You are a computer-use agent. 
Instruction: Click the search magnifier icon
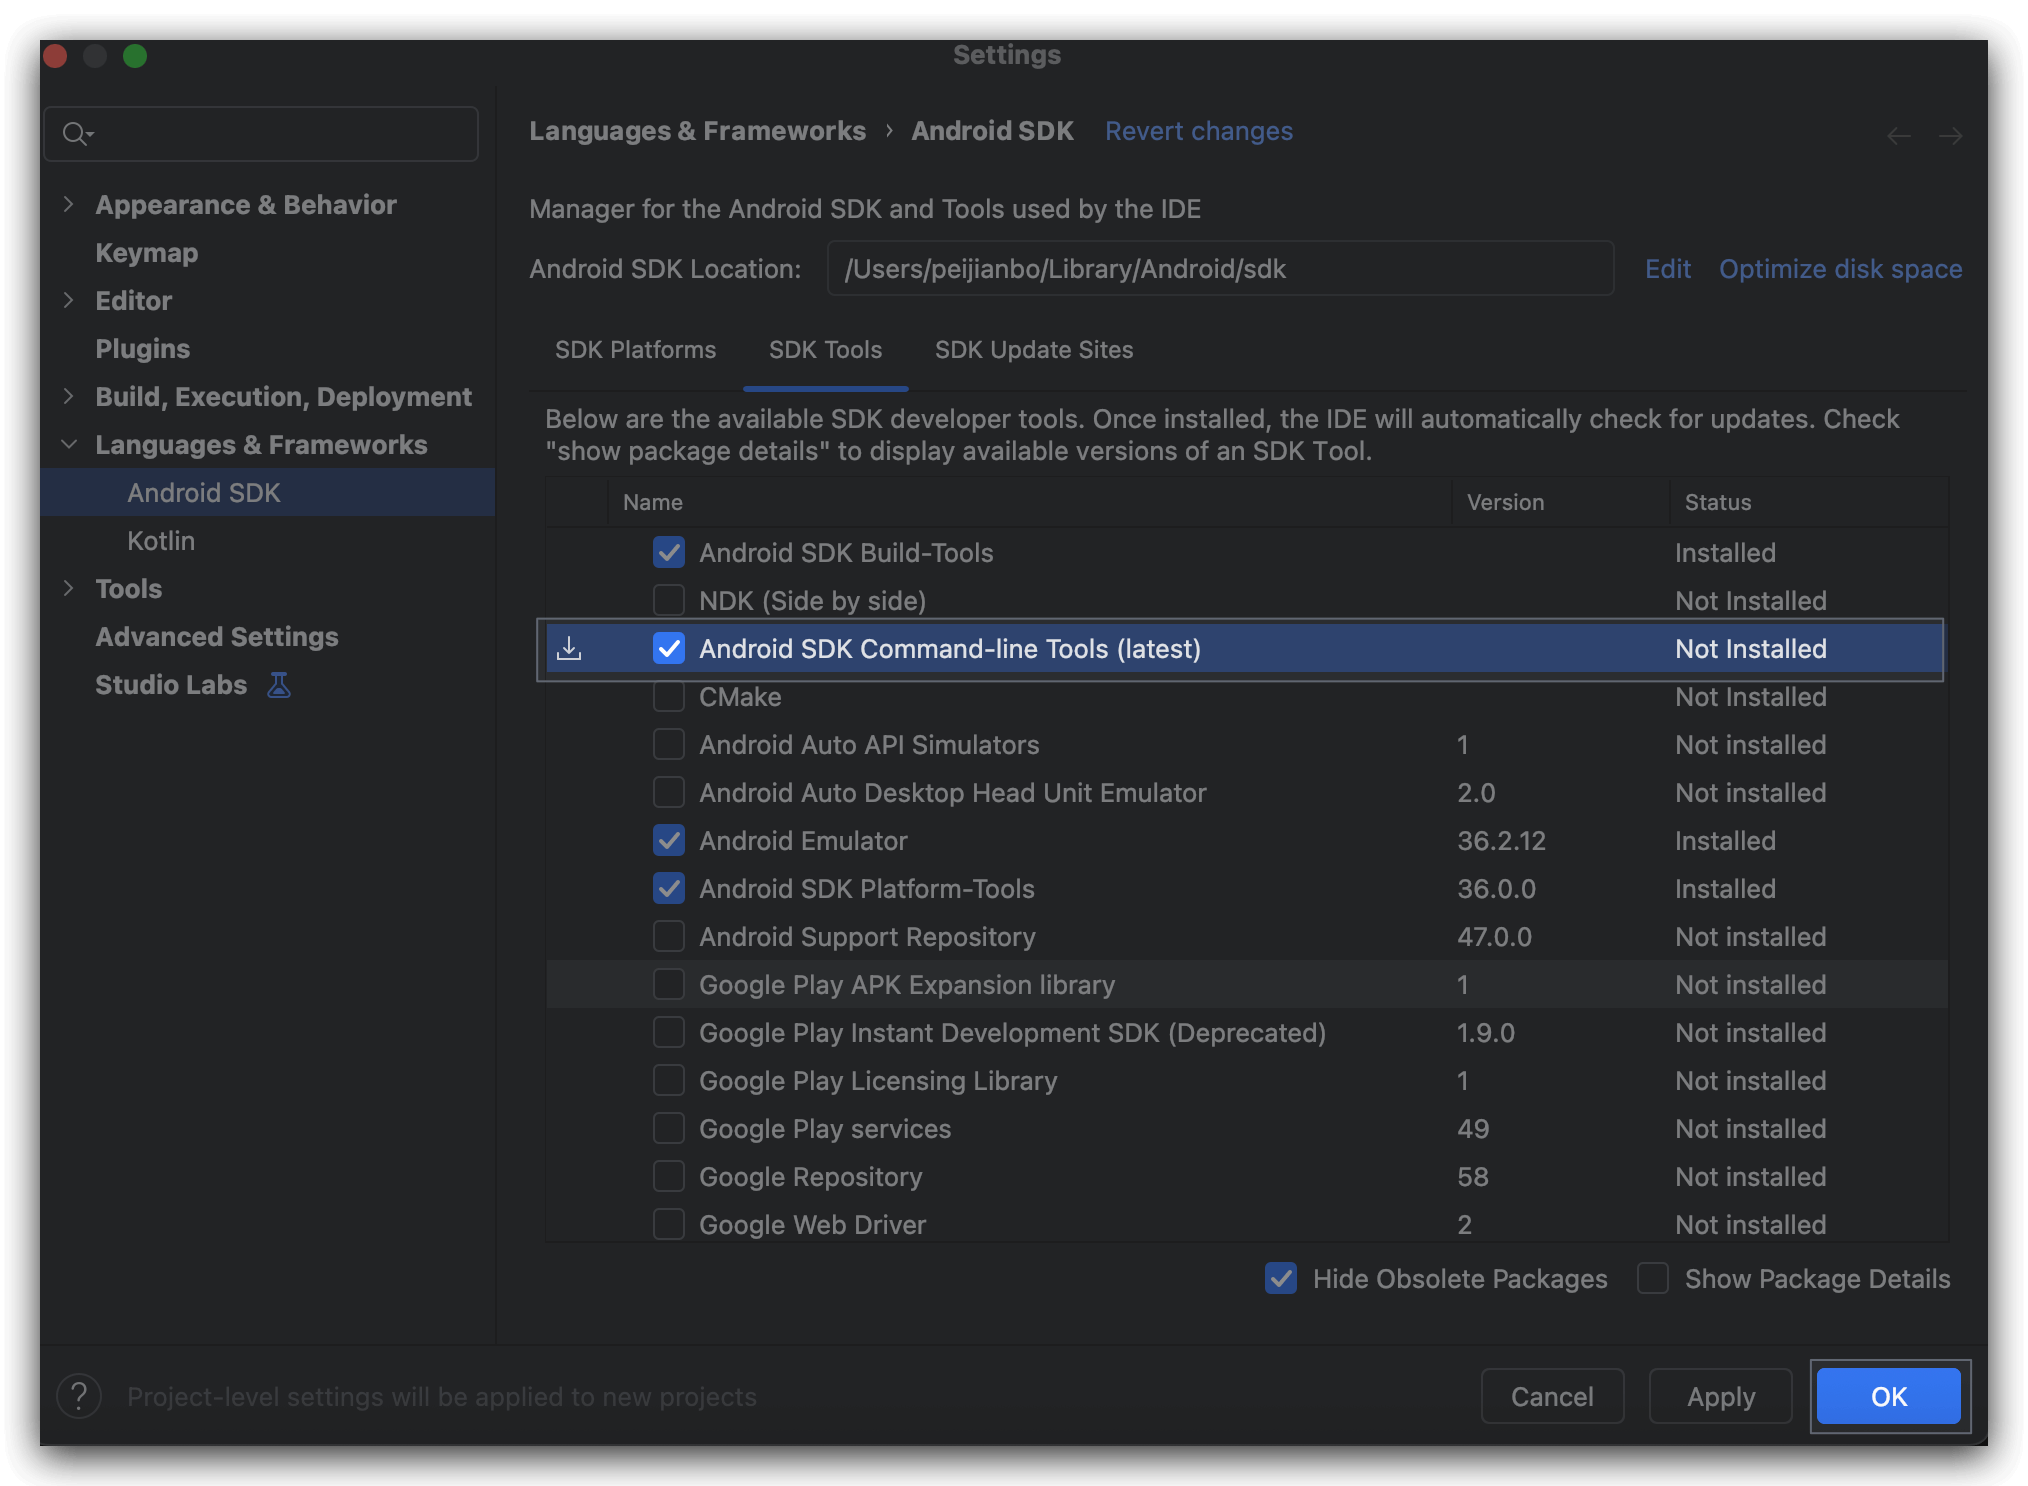point(75,133)
